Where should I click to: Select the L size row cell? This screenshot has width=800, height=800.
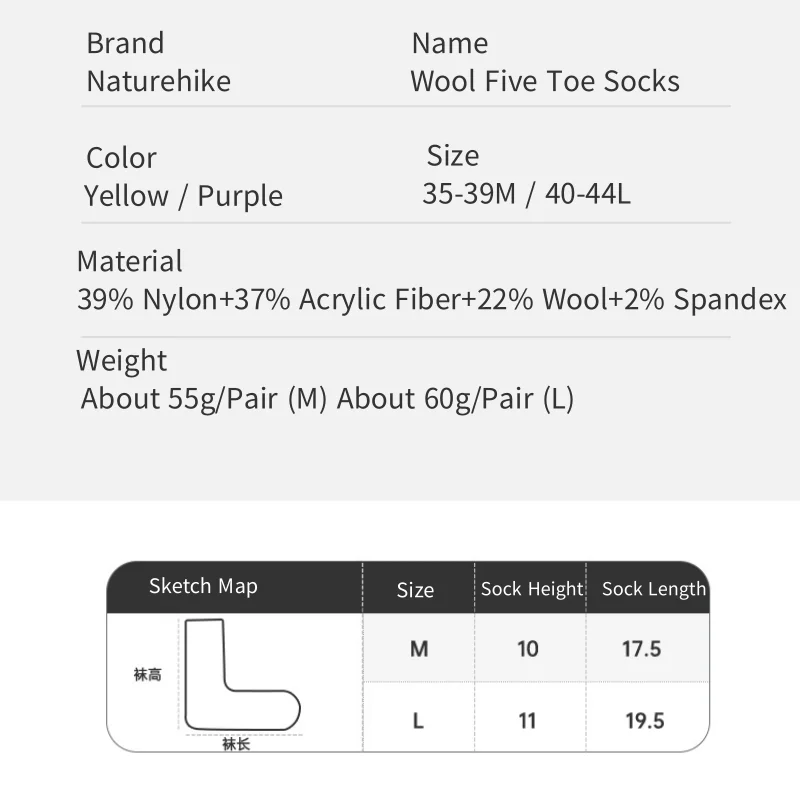(x=418, y=720)
